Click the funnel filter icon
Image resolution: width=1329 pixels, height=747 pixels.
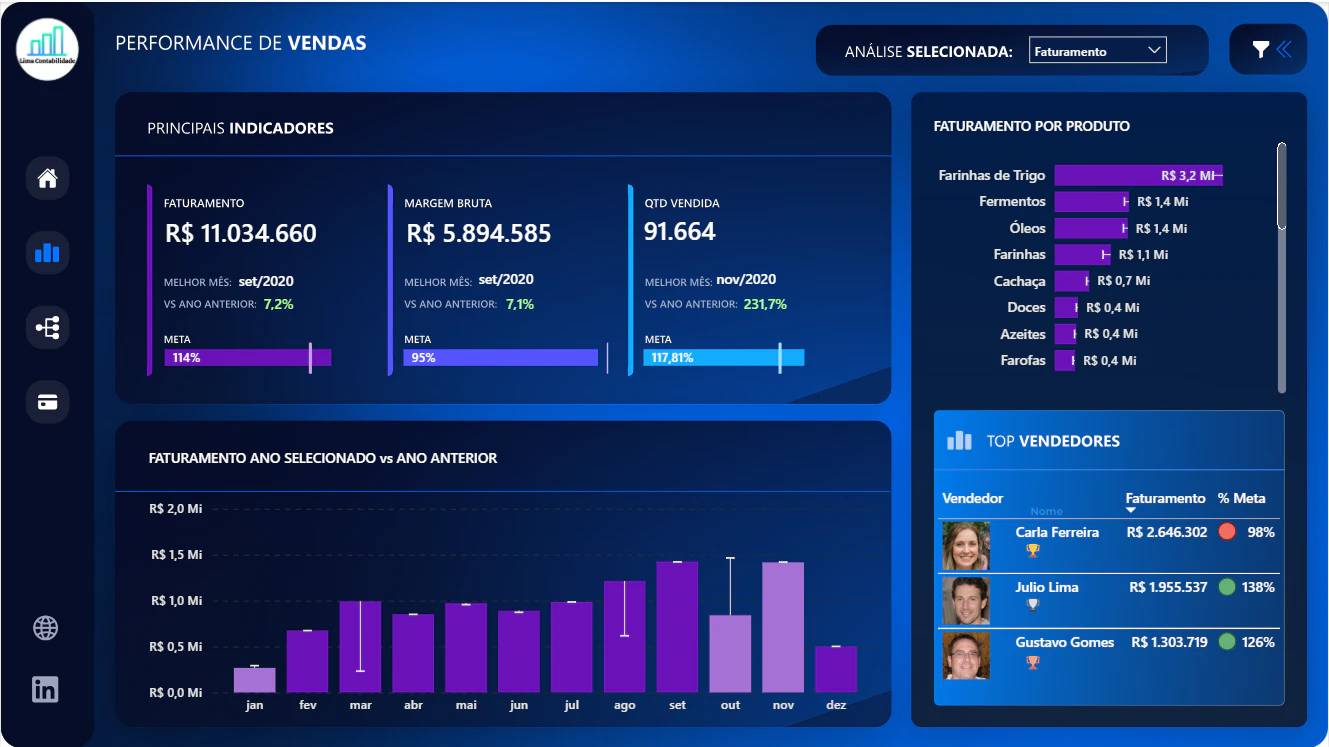click(1261, 49)
